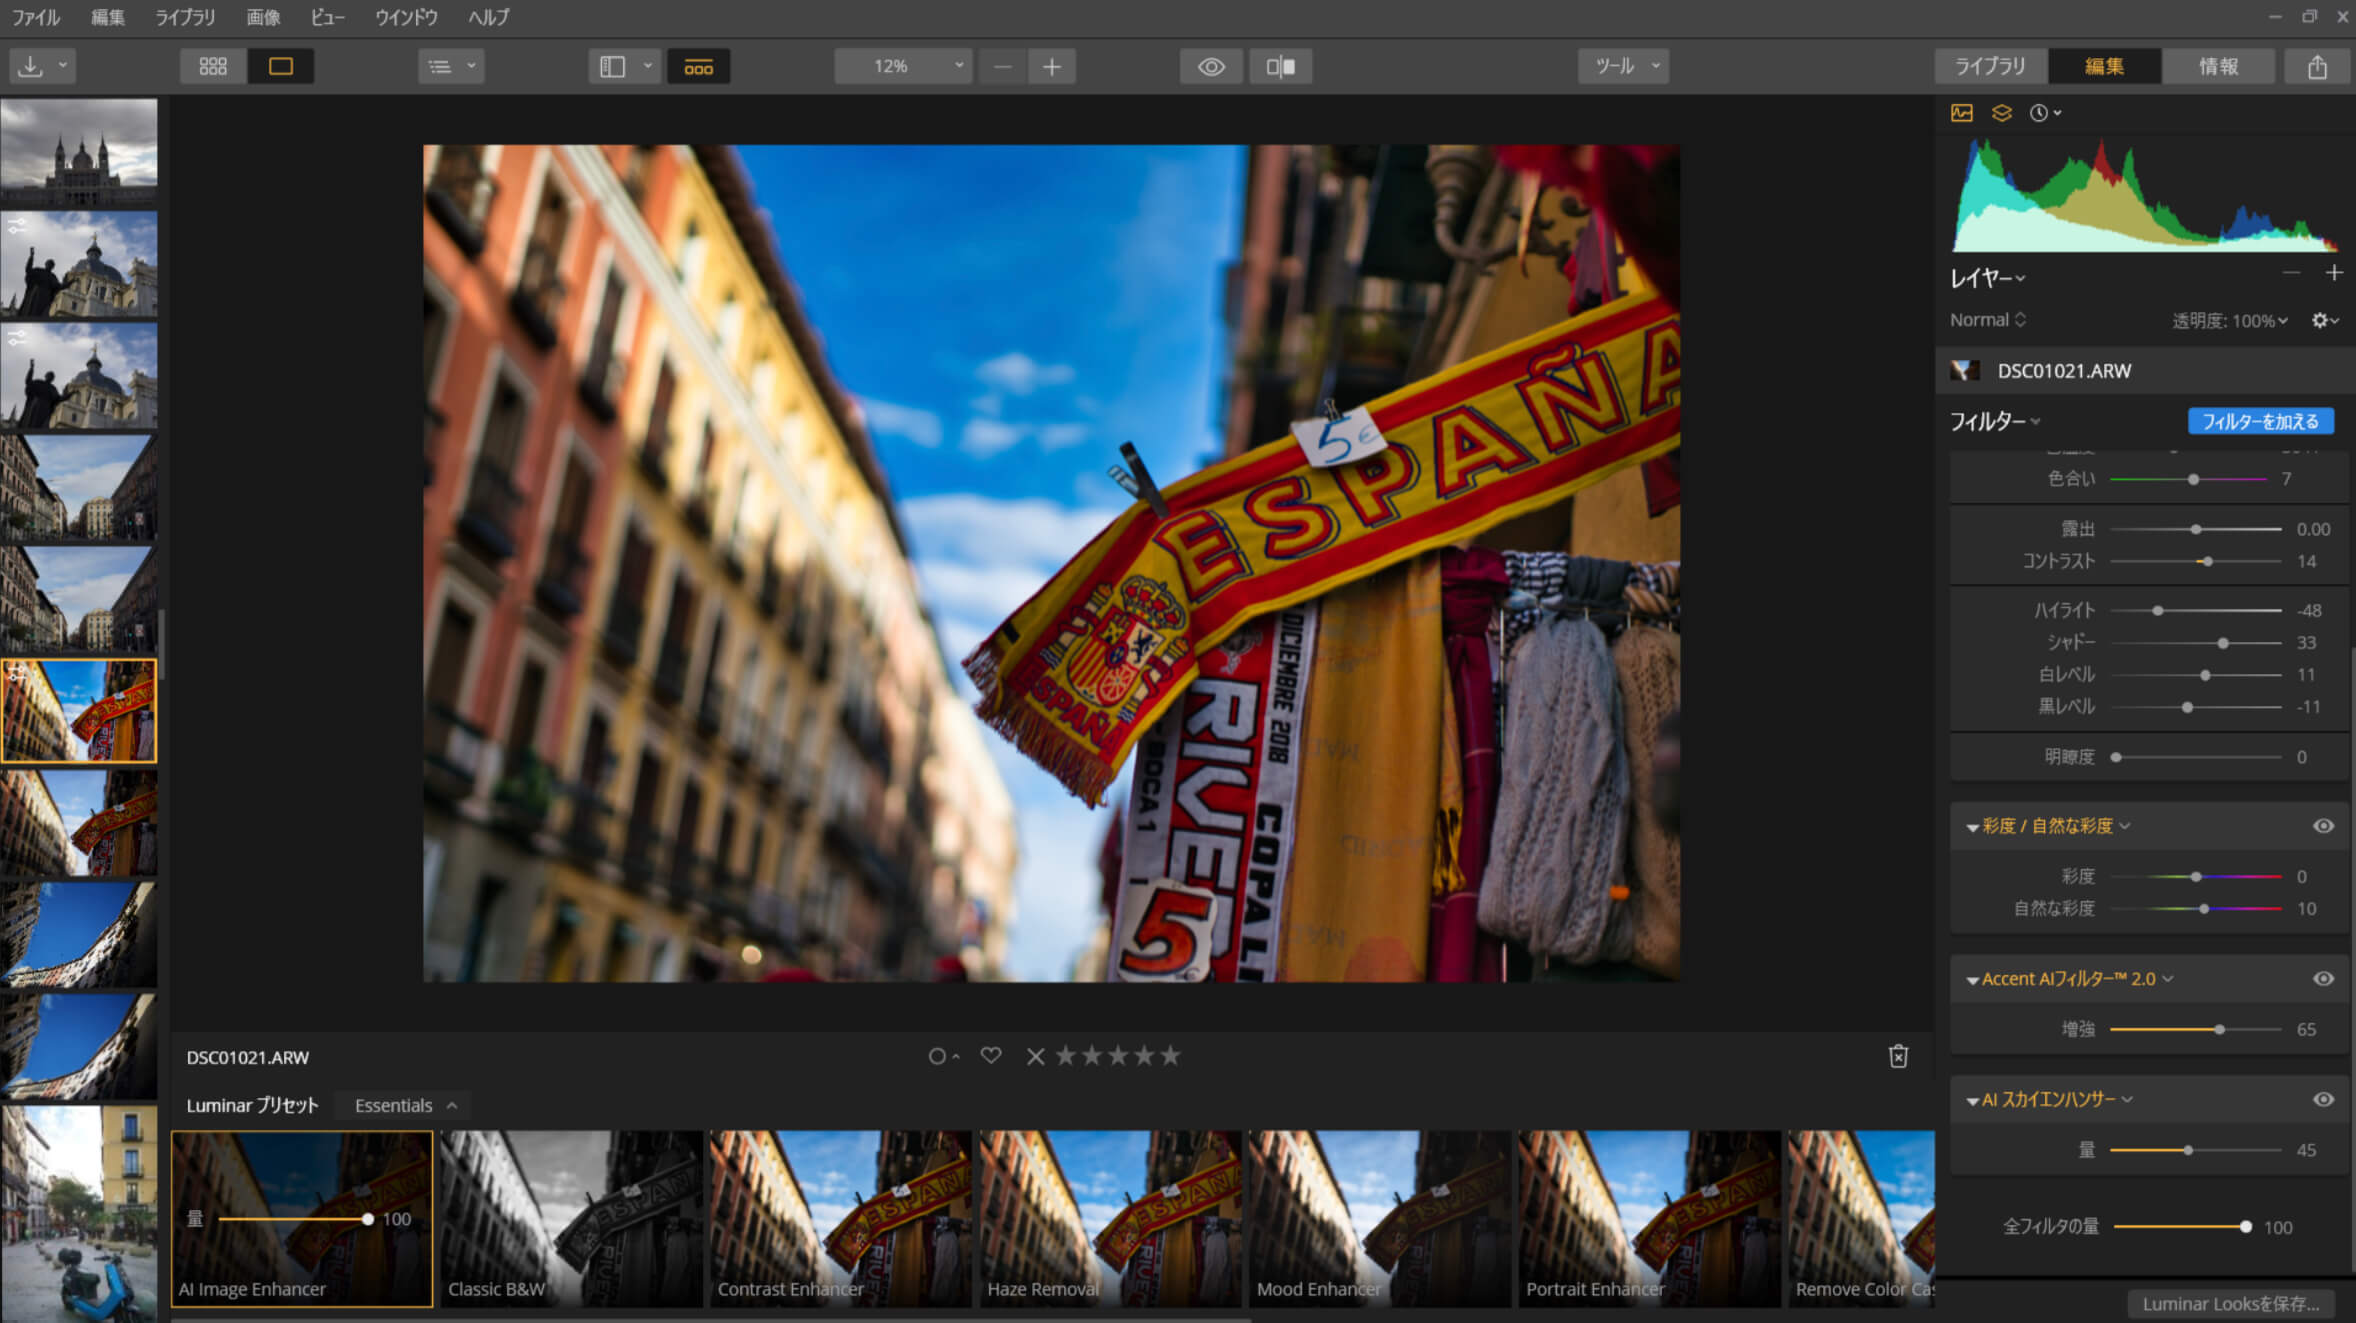Screen dimensions: 2356x1323
Task: Click the フィルターを加える button
Action: tap(2260, 421)
